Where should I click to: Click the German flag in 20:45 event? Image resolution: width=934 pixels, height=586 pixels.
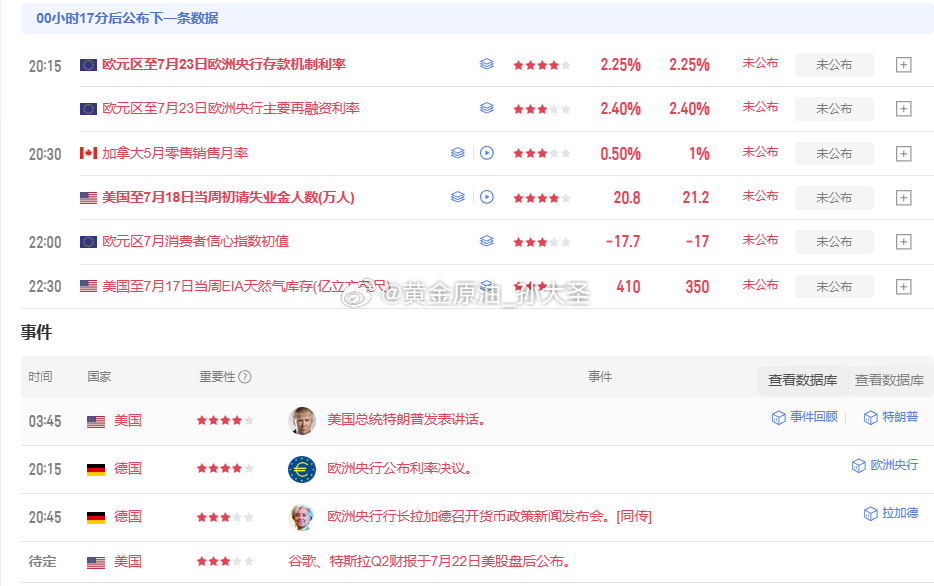96,518
